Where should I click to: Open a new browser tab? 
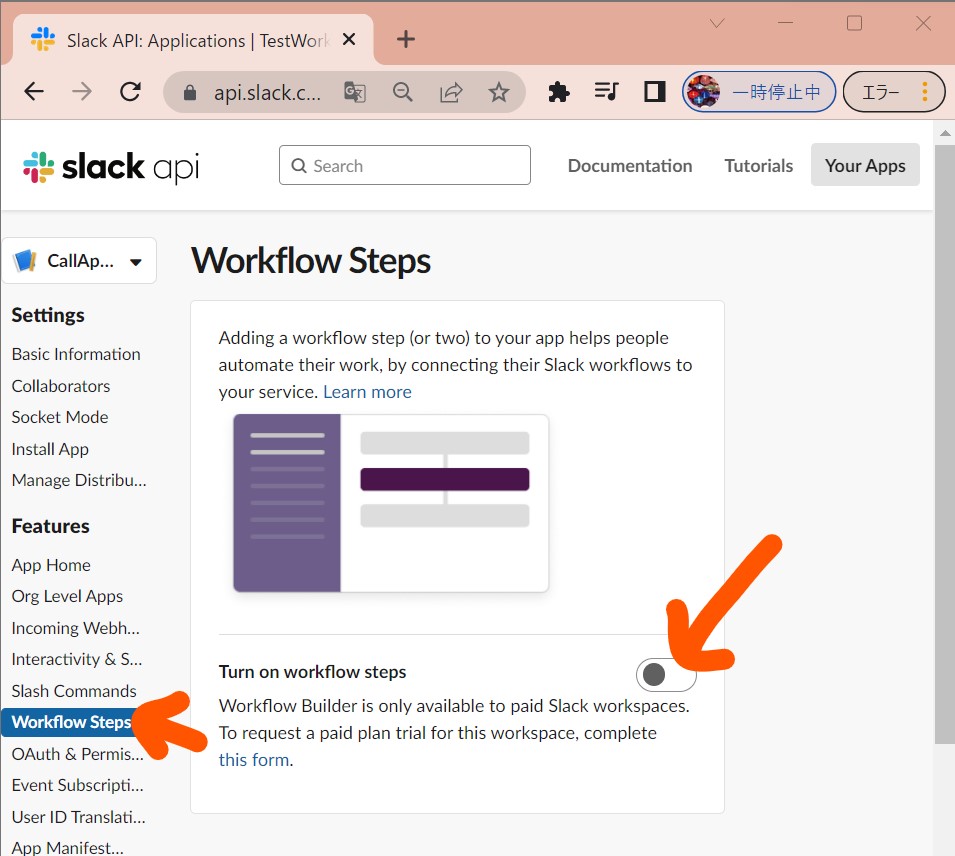pyautogui.click(x=406, y=40)
